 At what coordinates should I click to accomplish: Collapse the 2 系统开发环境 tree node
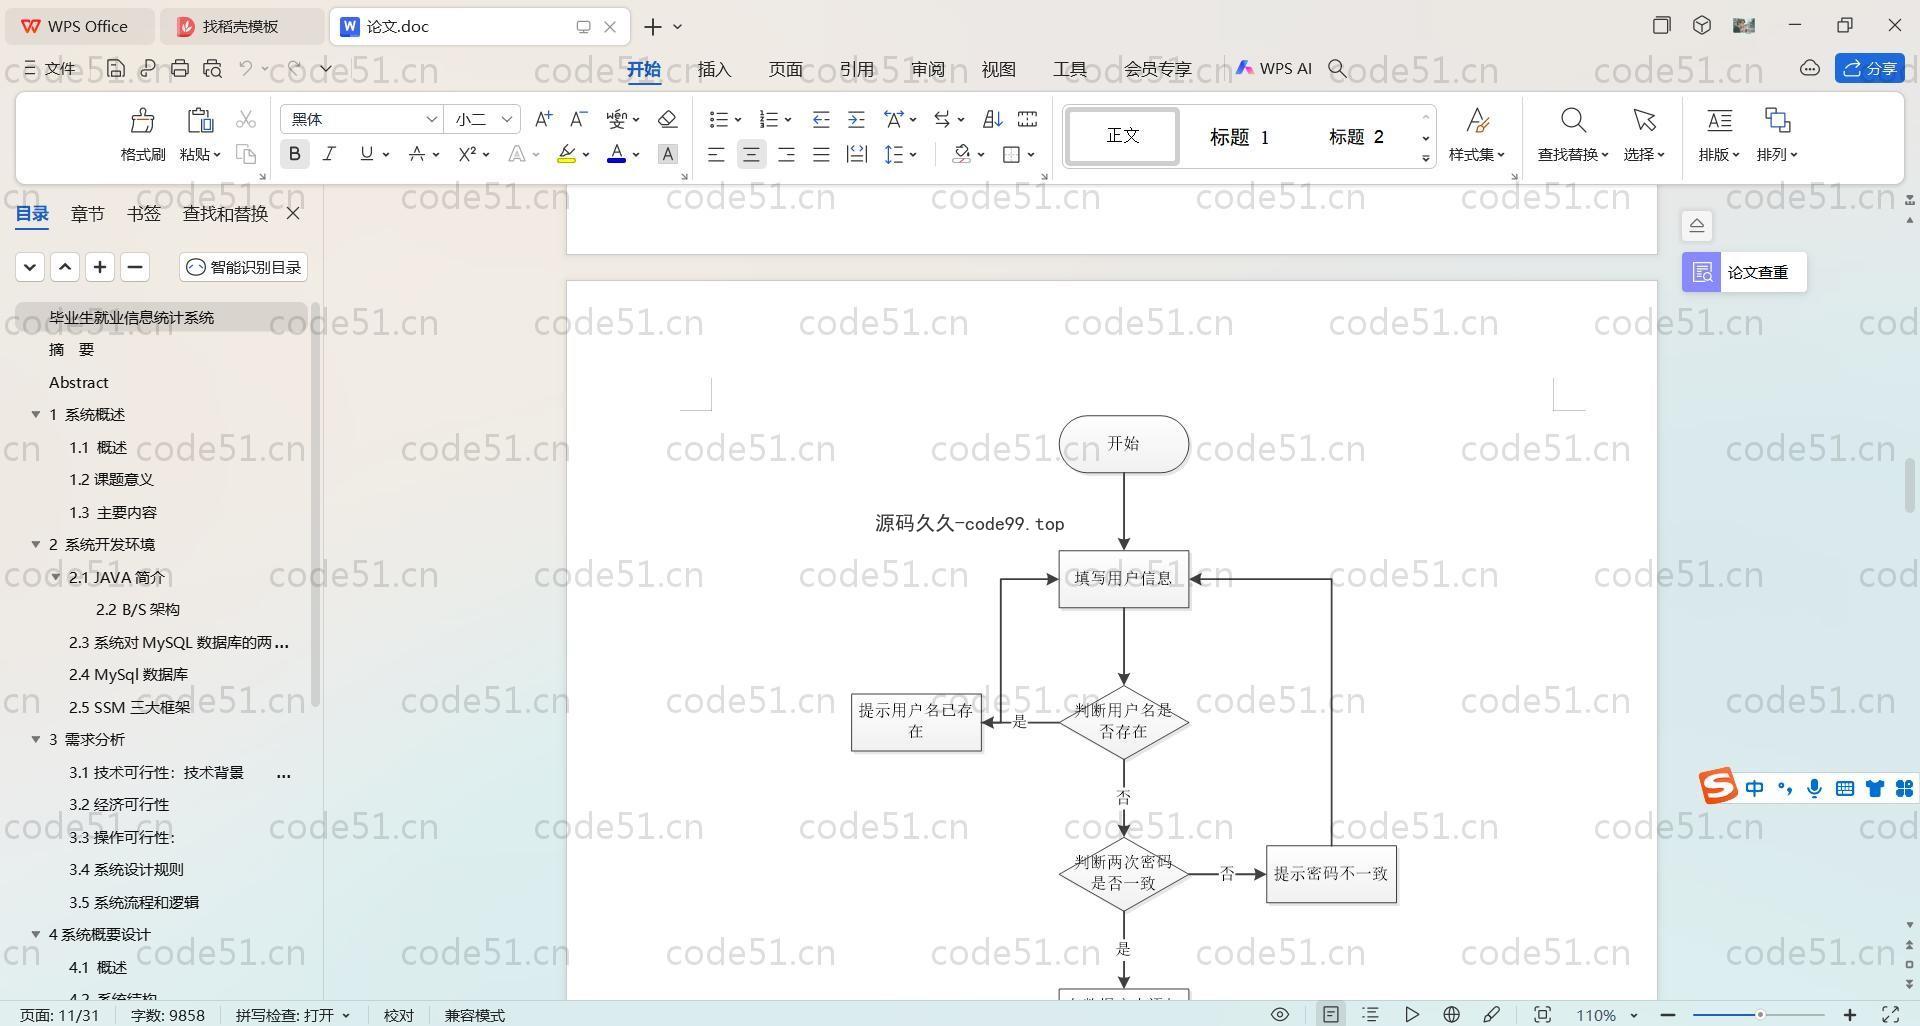(x=36, y=544)
